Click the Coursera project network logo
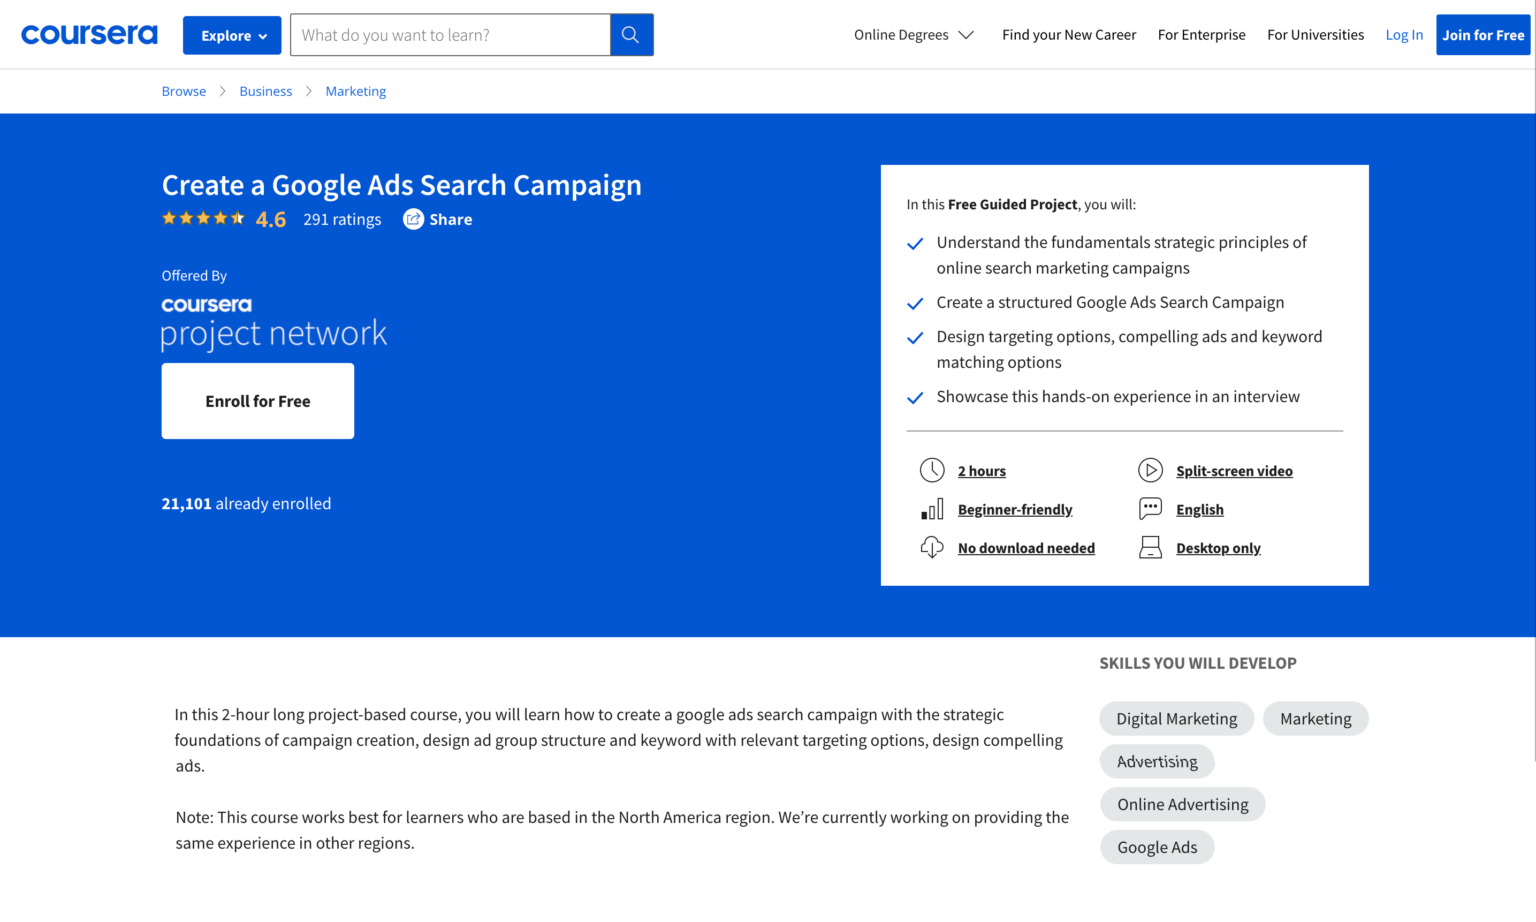This screenshot has width=1536, height=922. coord(274,323)
